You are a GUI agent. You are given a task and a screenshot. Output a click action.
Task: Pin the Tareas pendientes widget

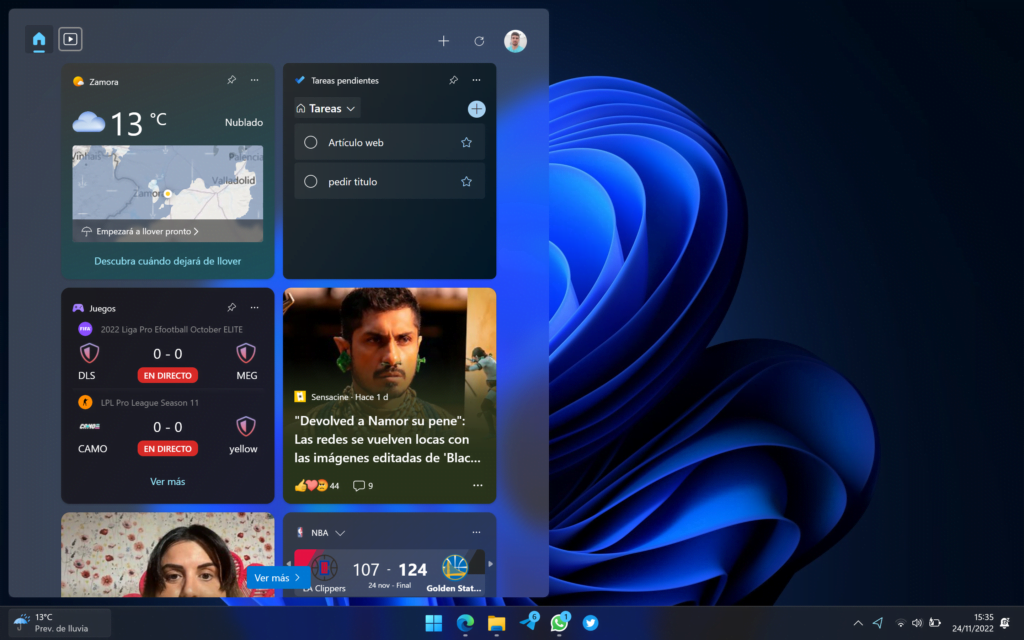(x=453, y=80)
